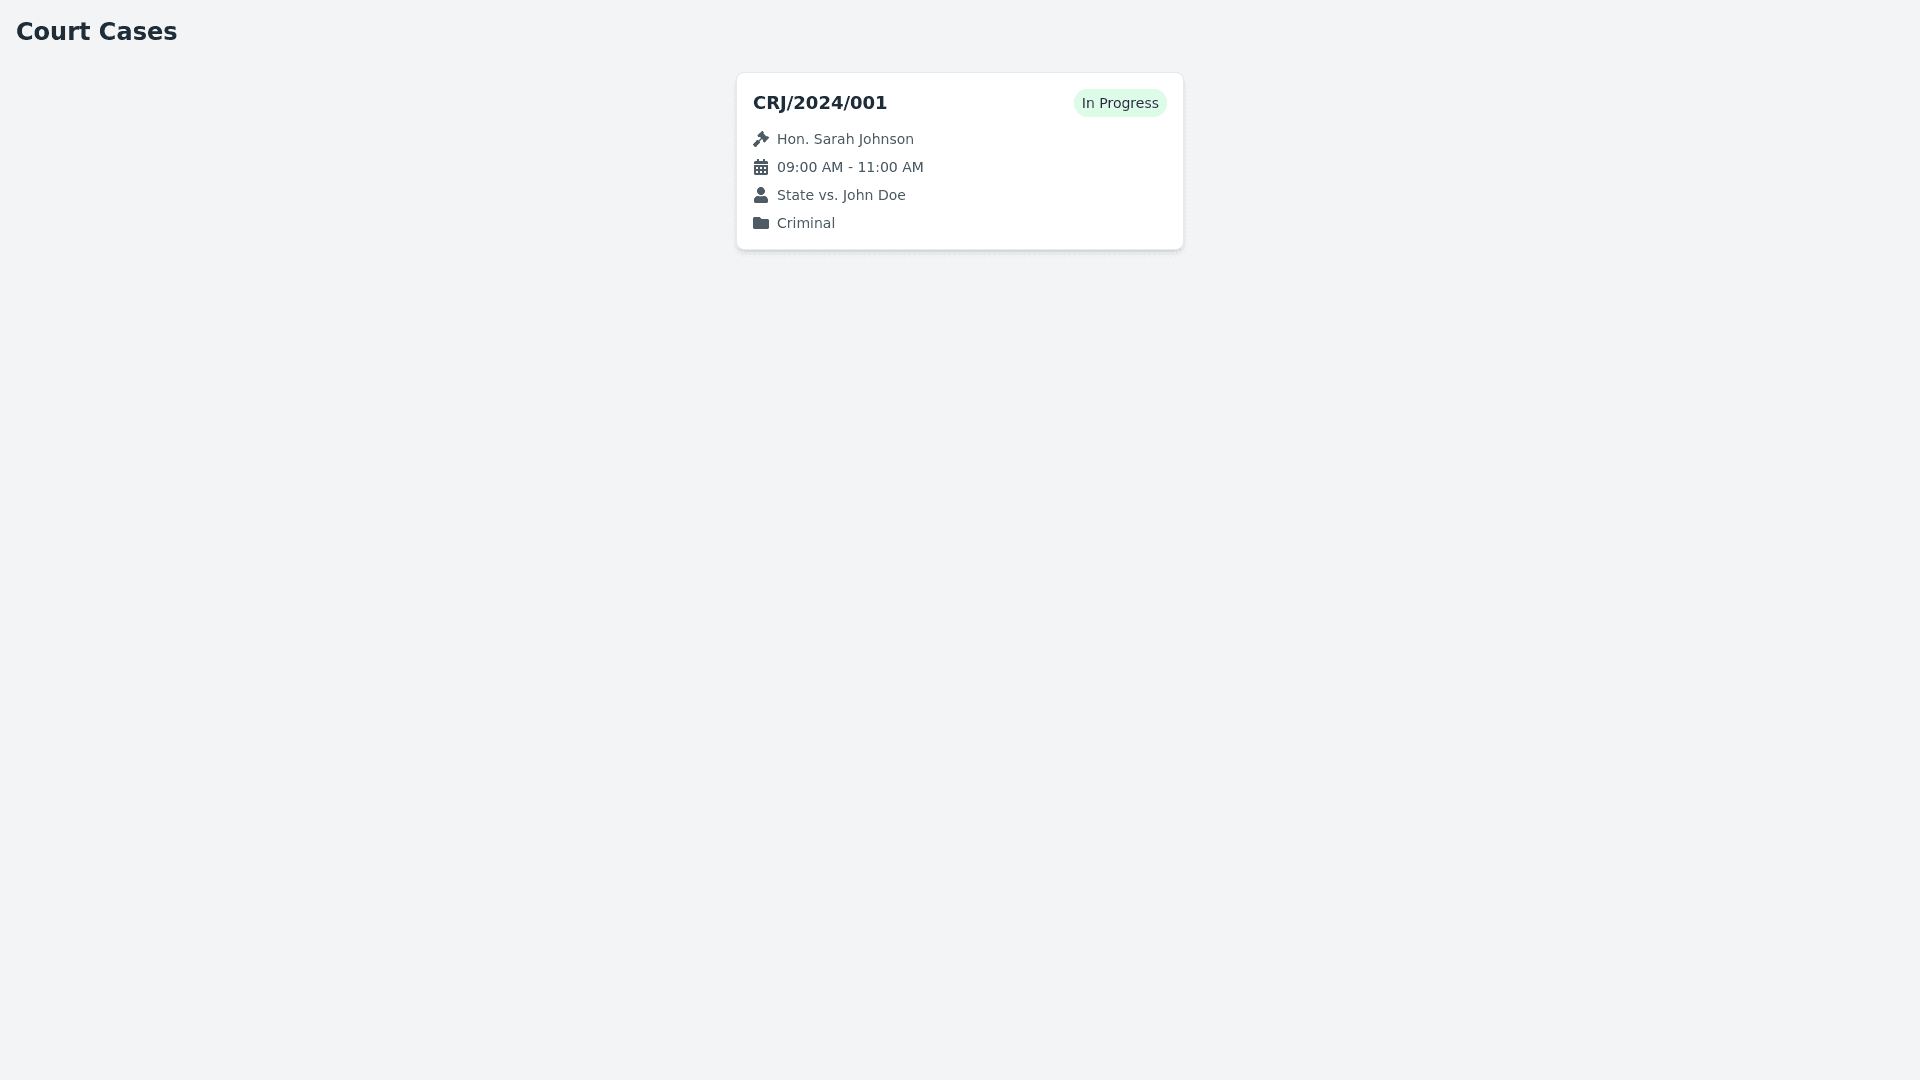The width and height of the screenshot is (1920, 1080).
Task: Click the person icon beside case parties
Action: click(x=761, y=195)
